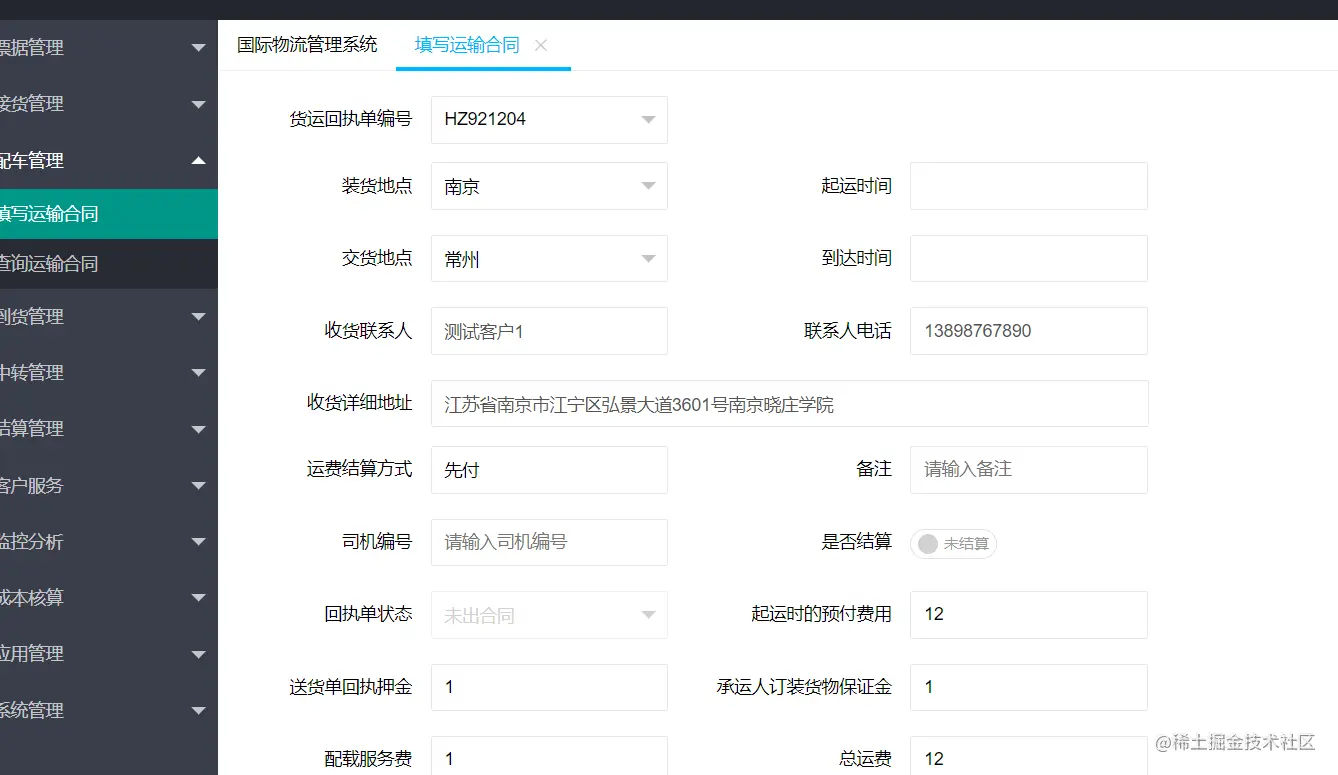Focus the 收货联系人 input field
Screen dimensions: 1338x775
(x=549, y=331)
